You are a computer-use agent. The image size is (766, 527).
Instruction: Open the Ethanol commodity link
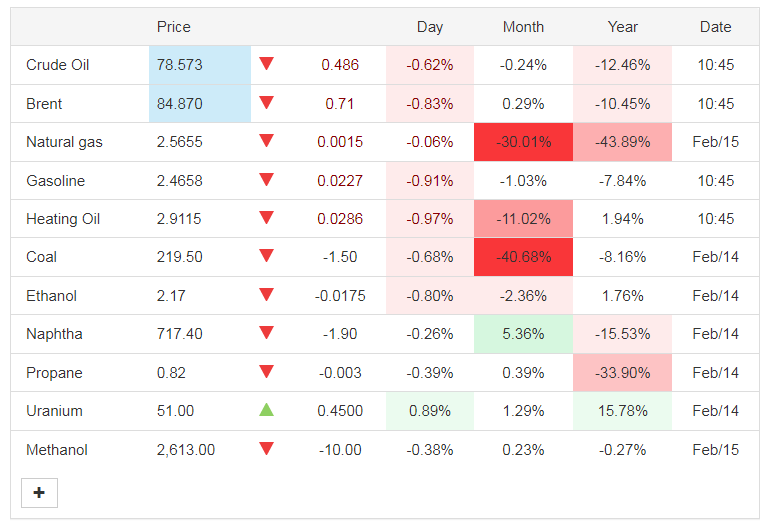coord(51,296)
